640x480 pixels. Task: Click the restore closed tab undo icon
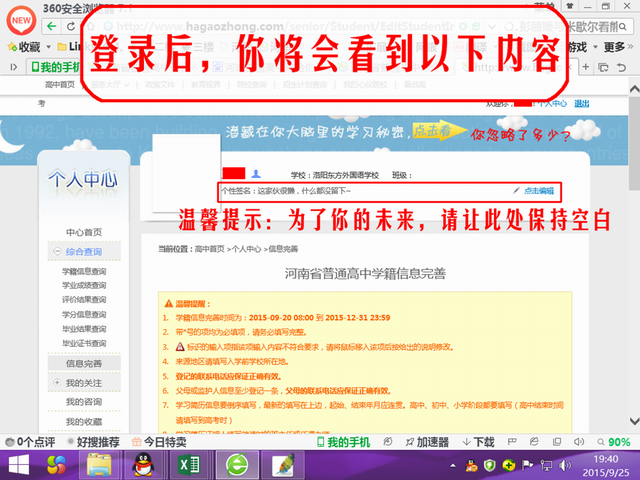(x=621, y=67)
